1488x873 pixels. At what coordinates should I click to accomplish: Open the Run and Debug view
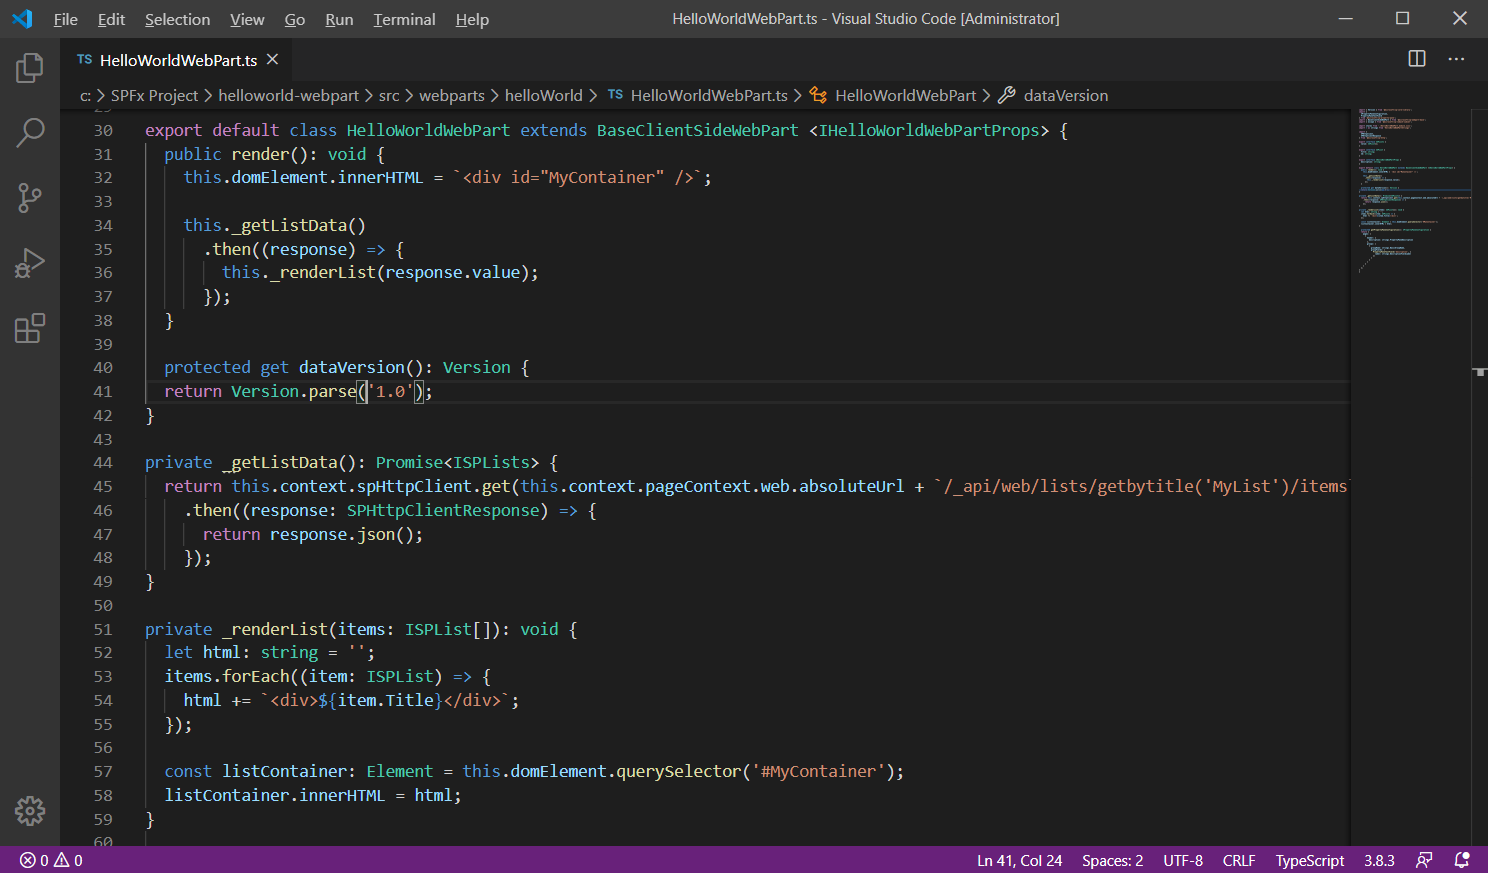tap(30, 263)
